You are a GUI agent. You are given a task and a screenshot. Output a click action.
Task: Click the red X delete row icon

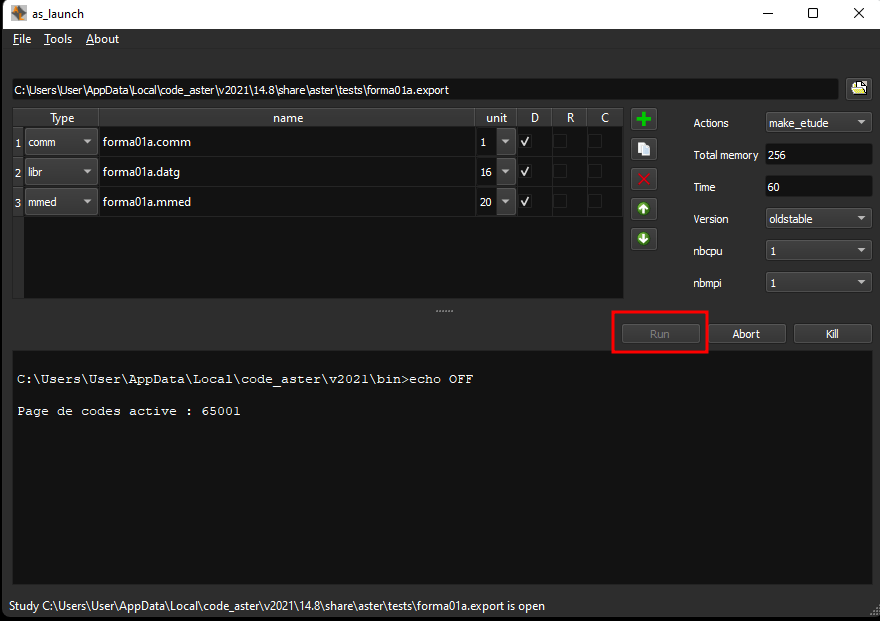coord(644,180)
